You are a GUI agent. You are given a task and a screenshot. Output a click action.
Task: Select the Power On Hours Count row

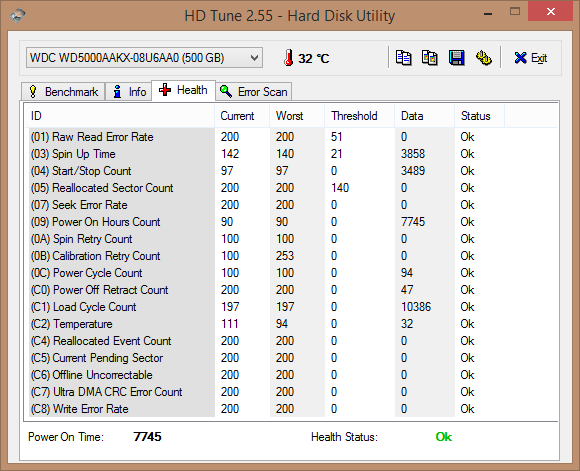tap(291, 222)
